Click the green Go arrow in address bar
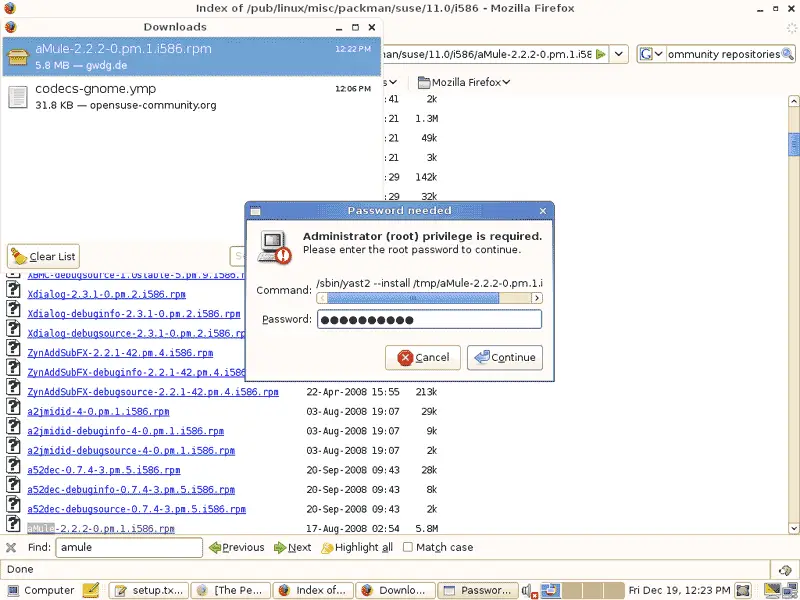 (601, 54)
